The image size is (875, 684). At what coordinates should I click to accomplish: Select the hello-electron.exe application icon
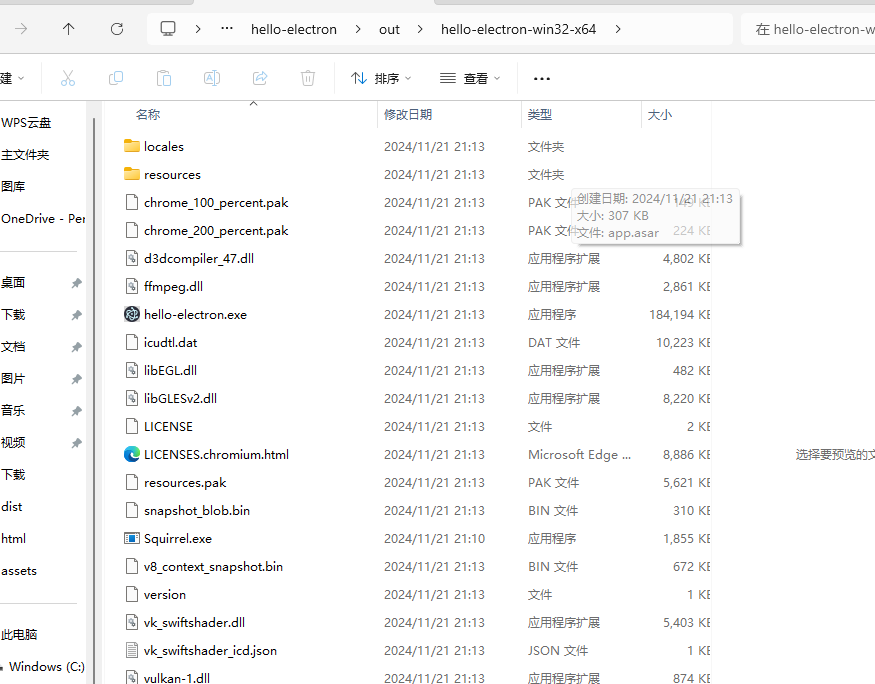point(132,314)
